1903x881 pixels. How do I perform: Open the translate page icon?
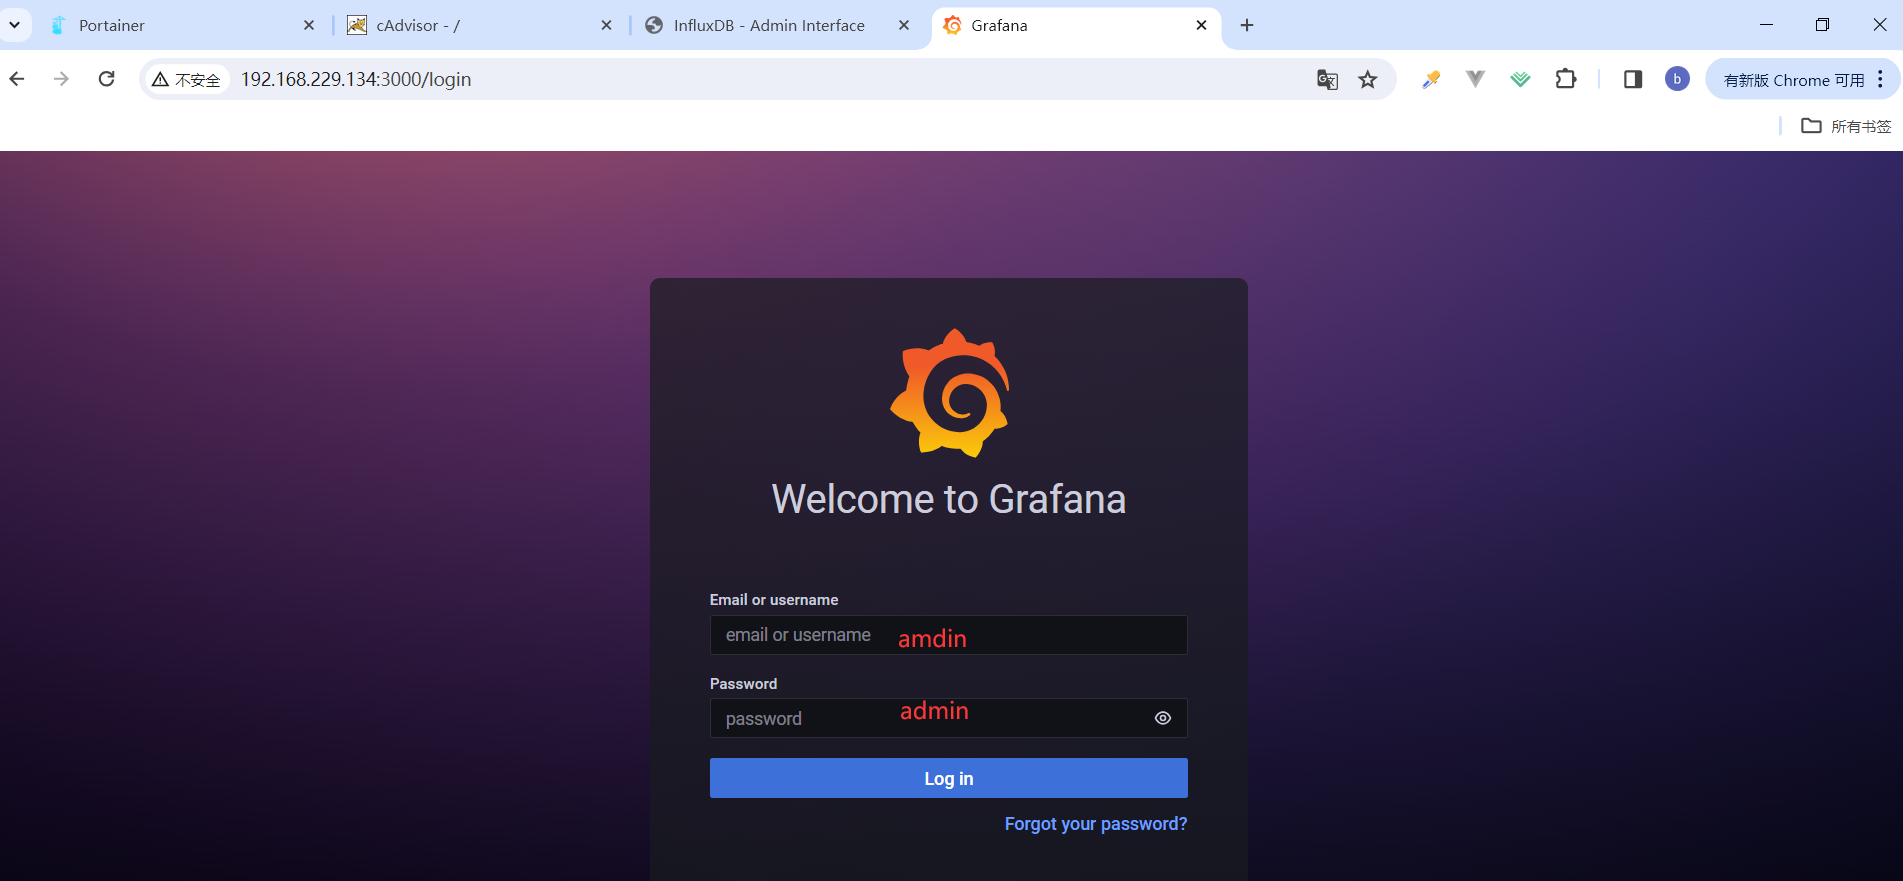(1327, 80)
